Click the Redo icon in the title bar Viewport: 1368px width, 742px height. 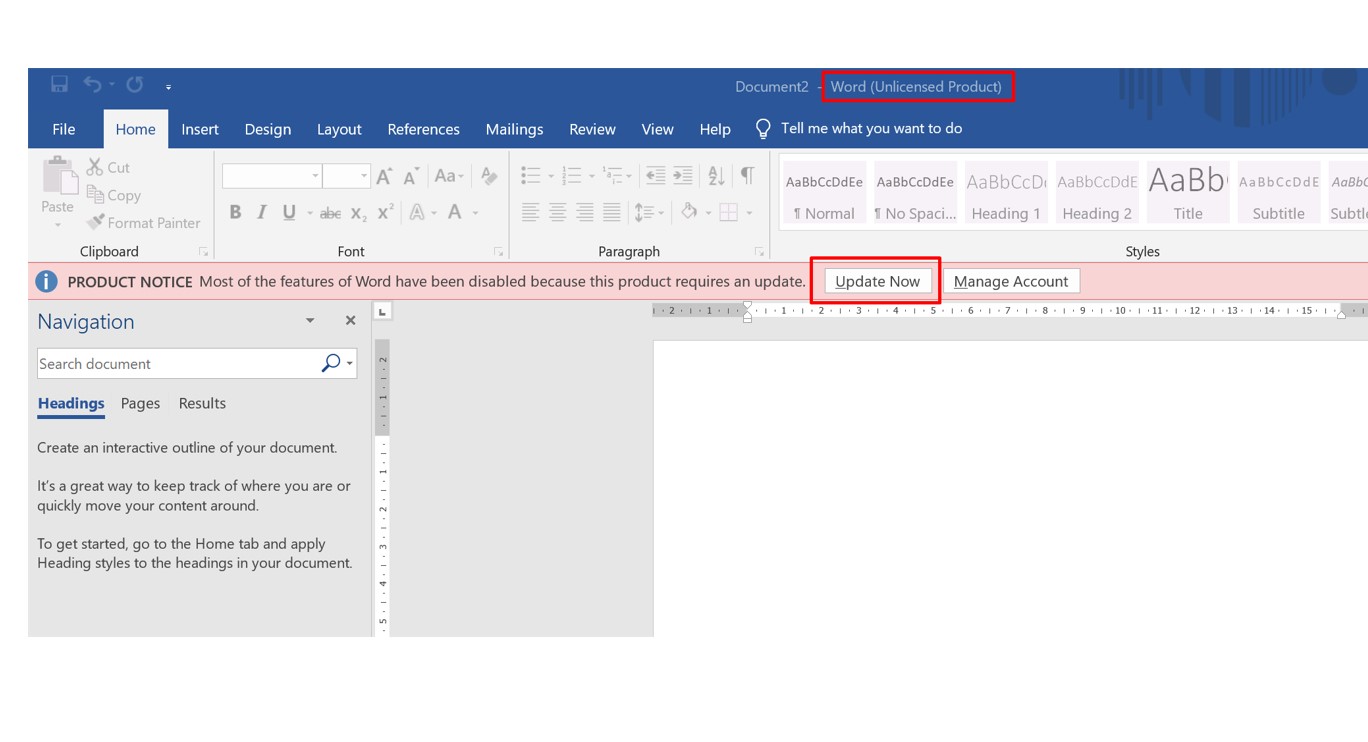pos(135,85)
